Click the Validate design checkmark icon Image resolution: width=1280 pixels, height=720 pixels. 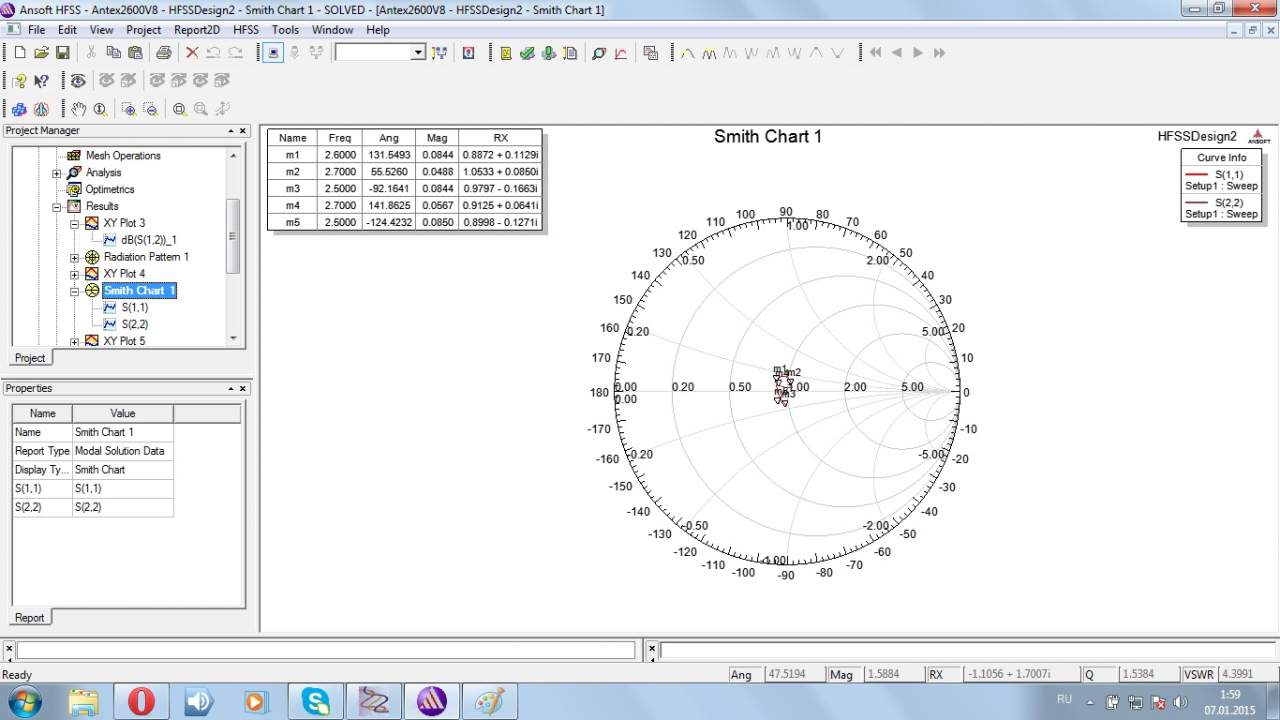coord(527,53)
